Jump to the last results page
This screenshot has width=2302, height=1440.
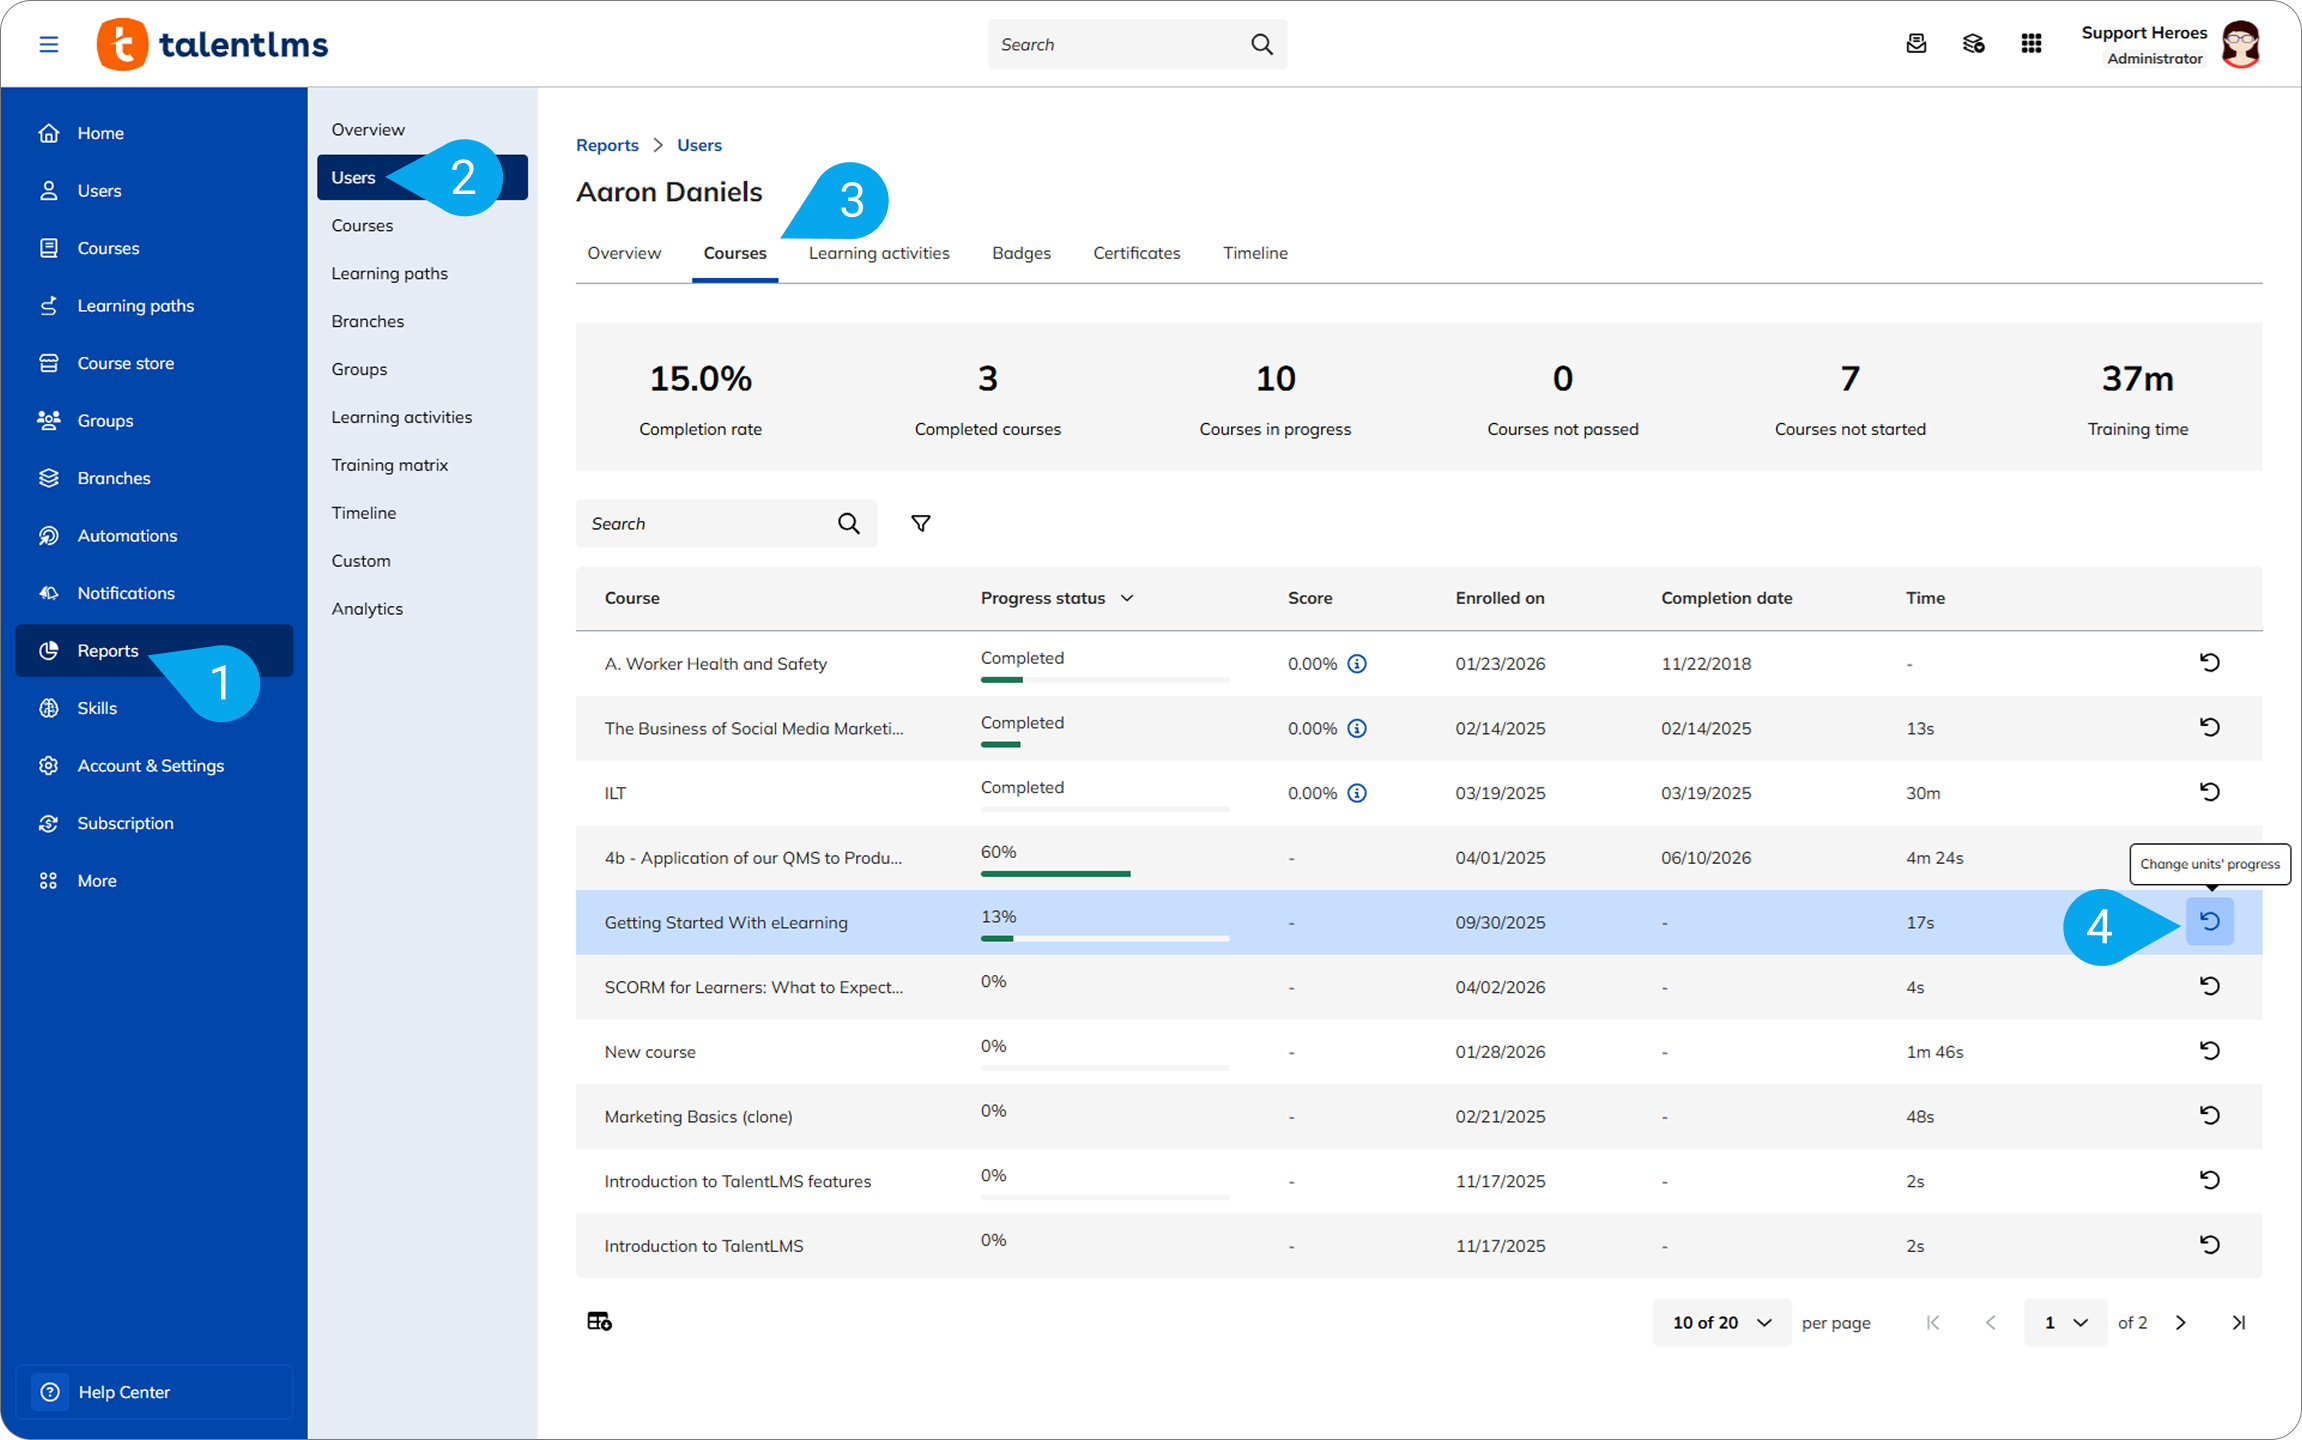point(2239,1323)
